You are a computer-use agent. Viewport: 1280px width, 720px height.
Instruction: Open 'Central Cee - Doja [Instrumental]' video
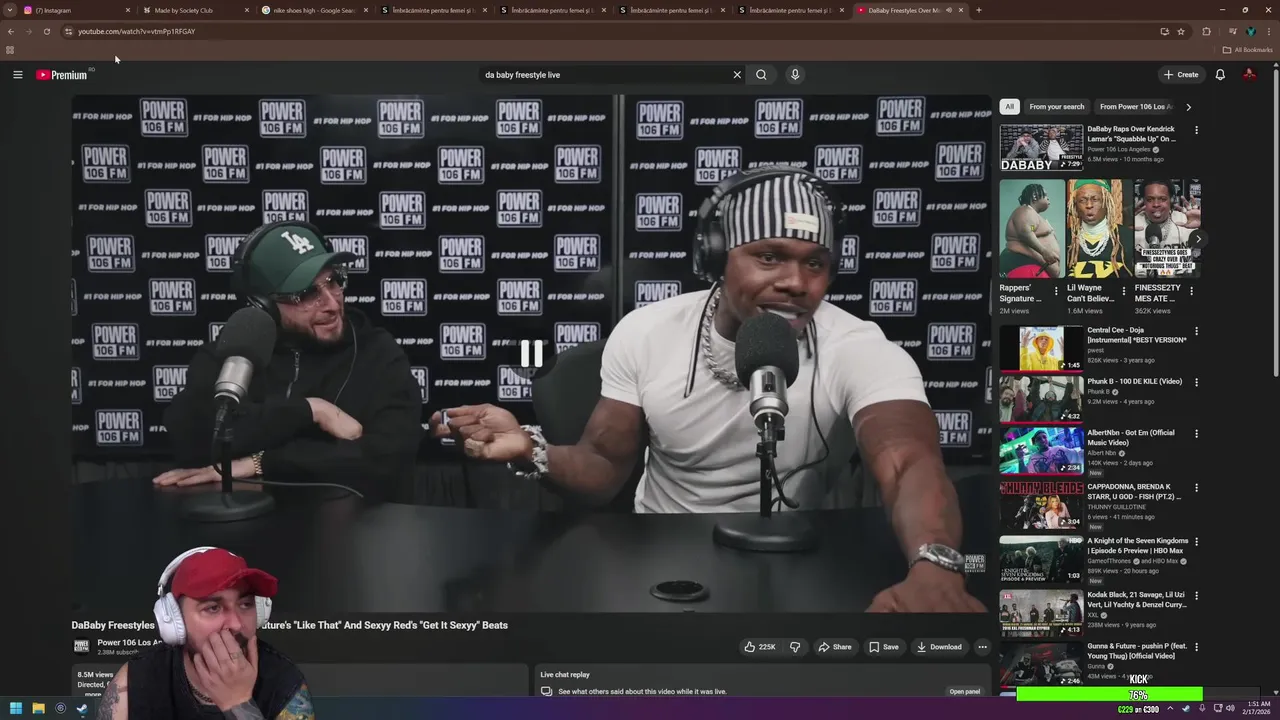tap(1041, 348)
